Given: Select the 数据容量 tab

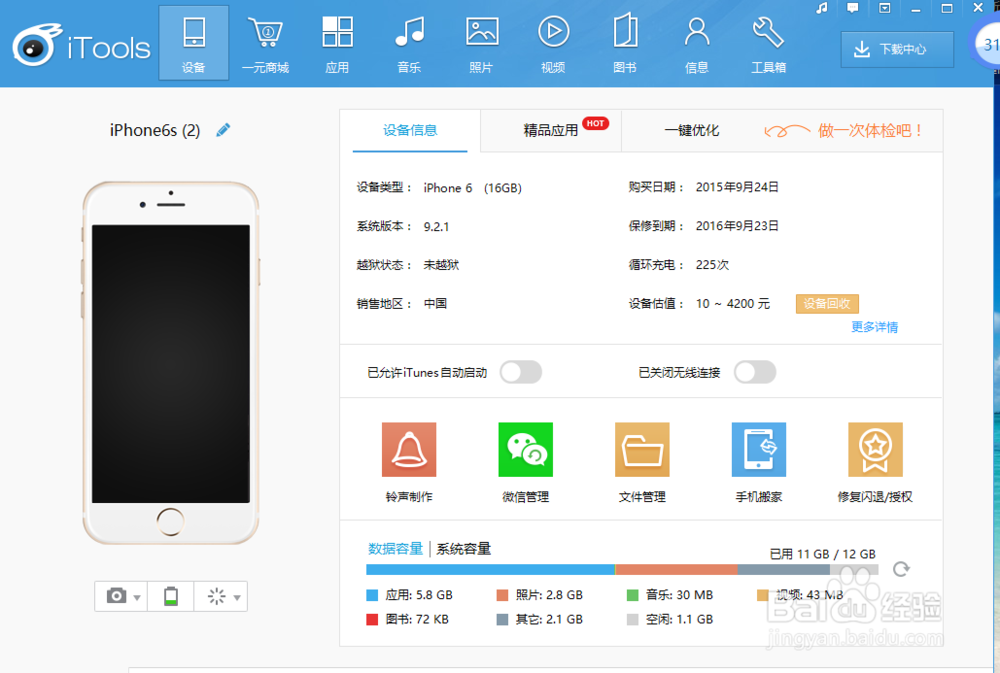Looking at the screenshot, I should (x=395, y=549).
